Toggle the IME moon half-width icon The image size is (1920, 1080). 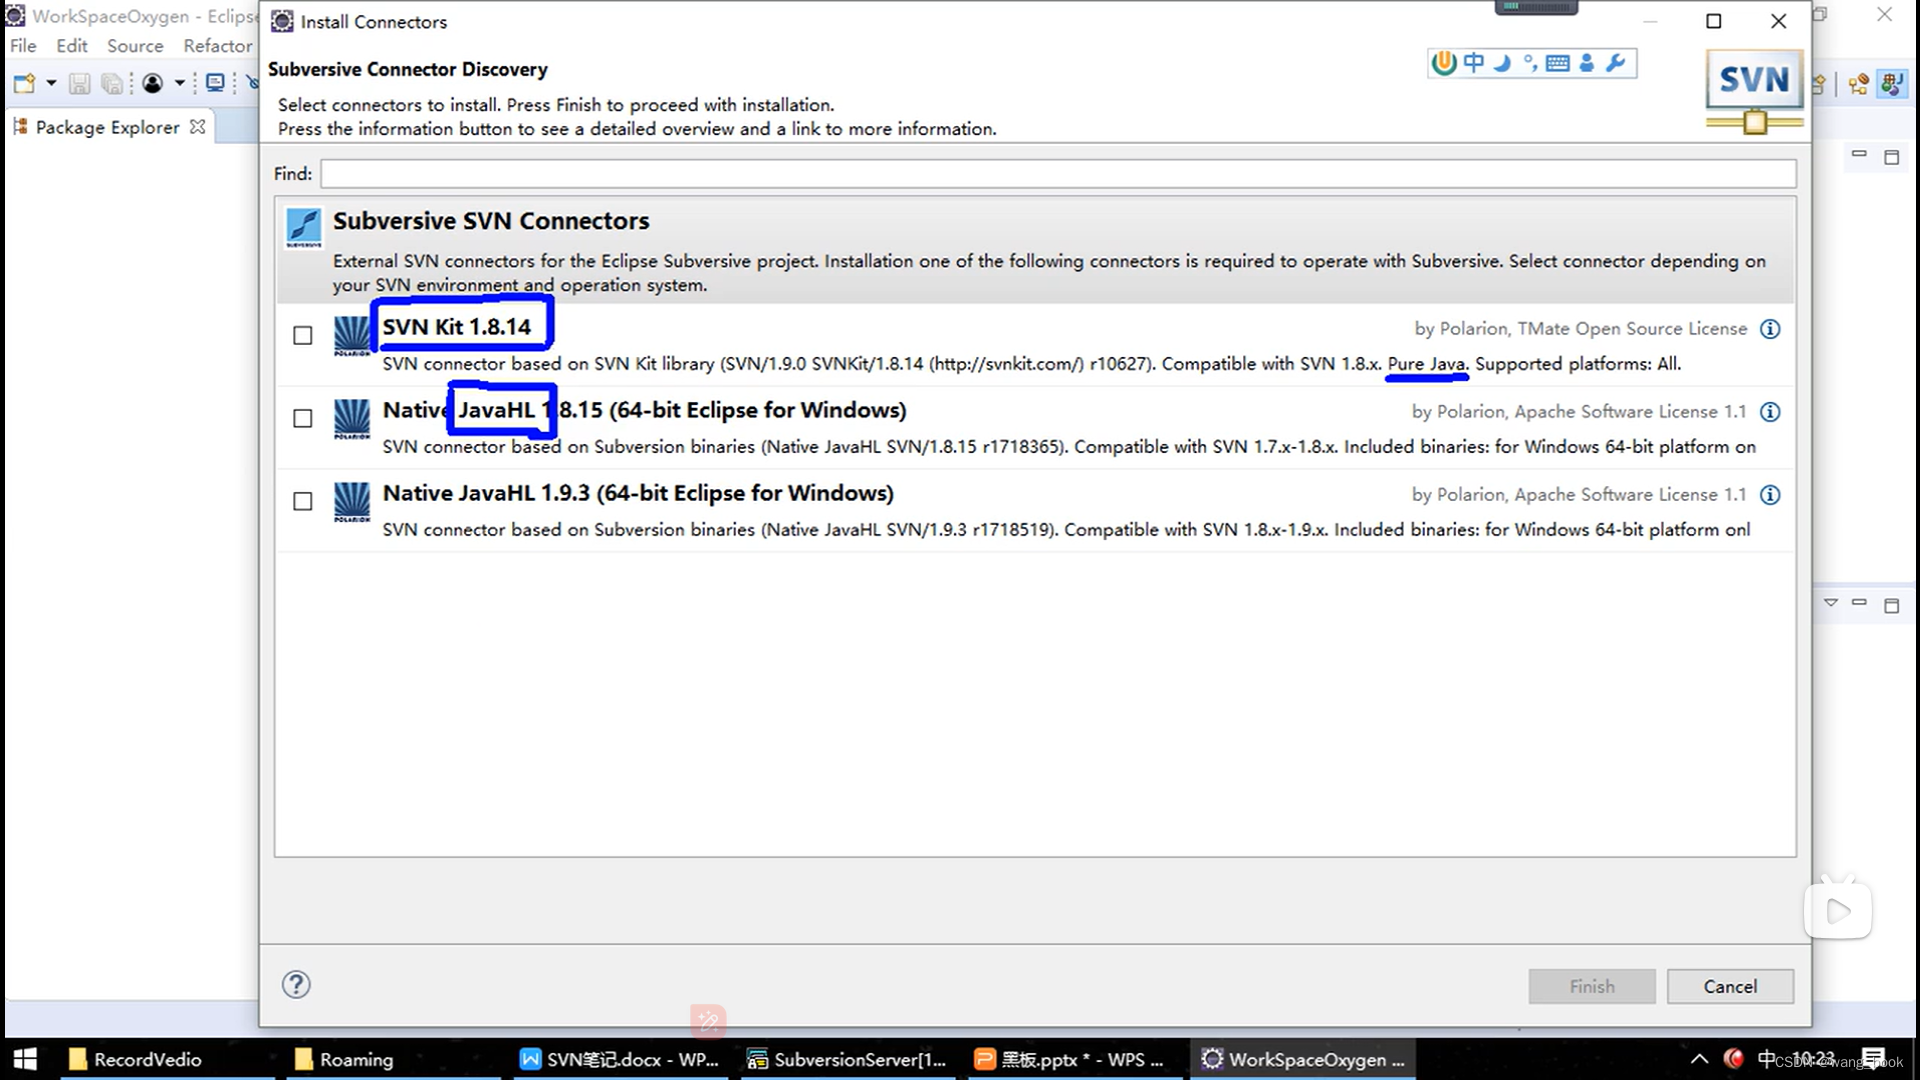pyautogui.click(x=1502, y=63)
